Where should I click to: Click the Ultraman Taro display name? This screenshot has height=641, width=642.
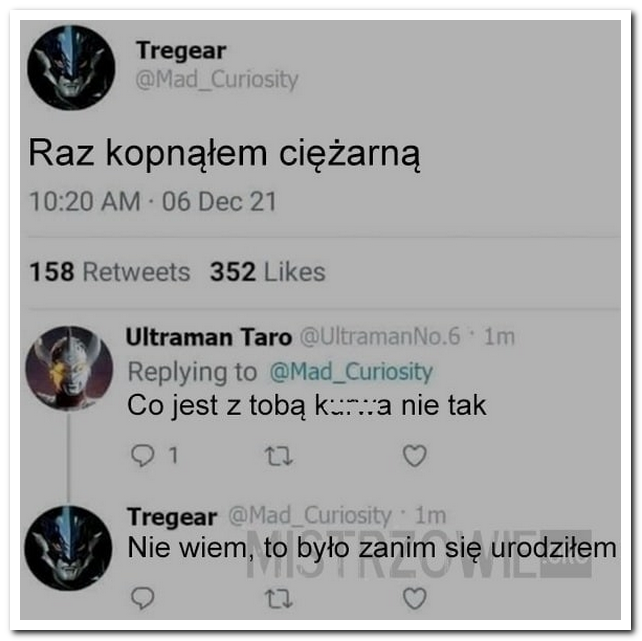[x=209, y=337]
